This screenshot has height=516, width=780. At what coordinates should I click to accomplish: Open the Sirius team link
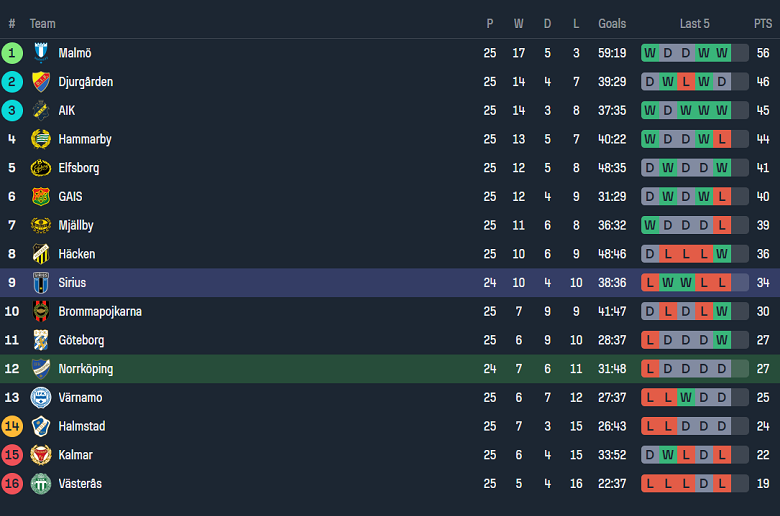72,283
